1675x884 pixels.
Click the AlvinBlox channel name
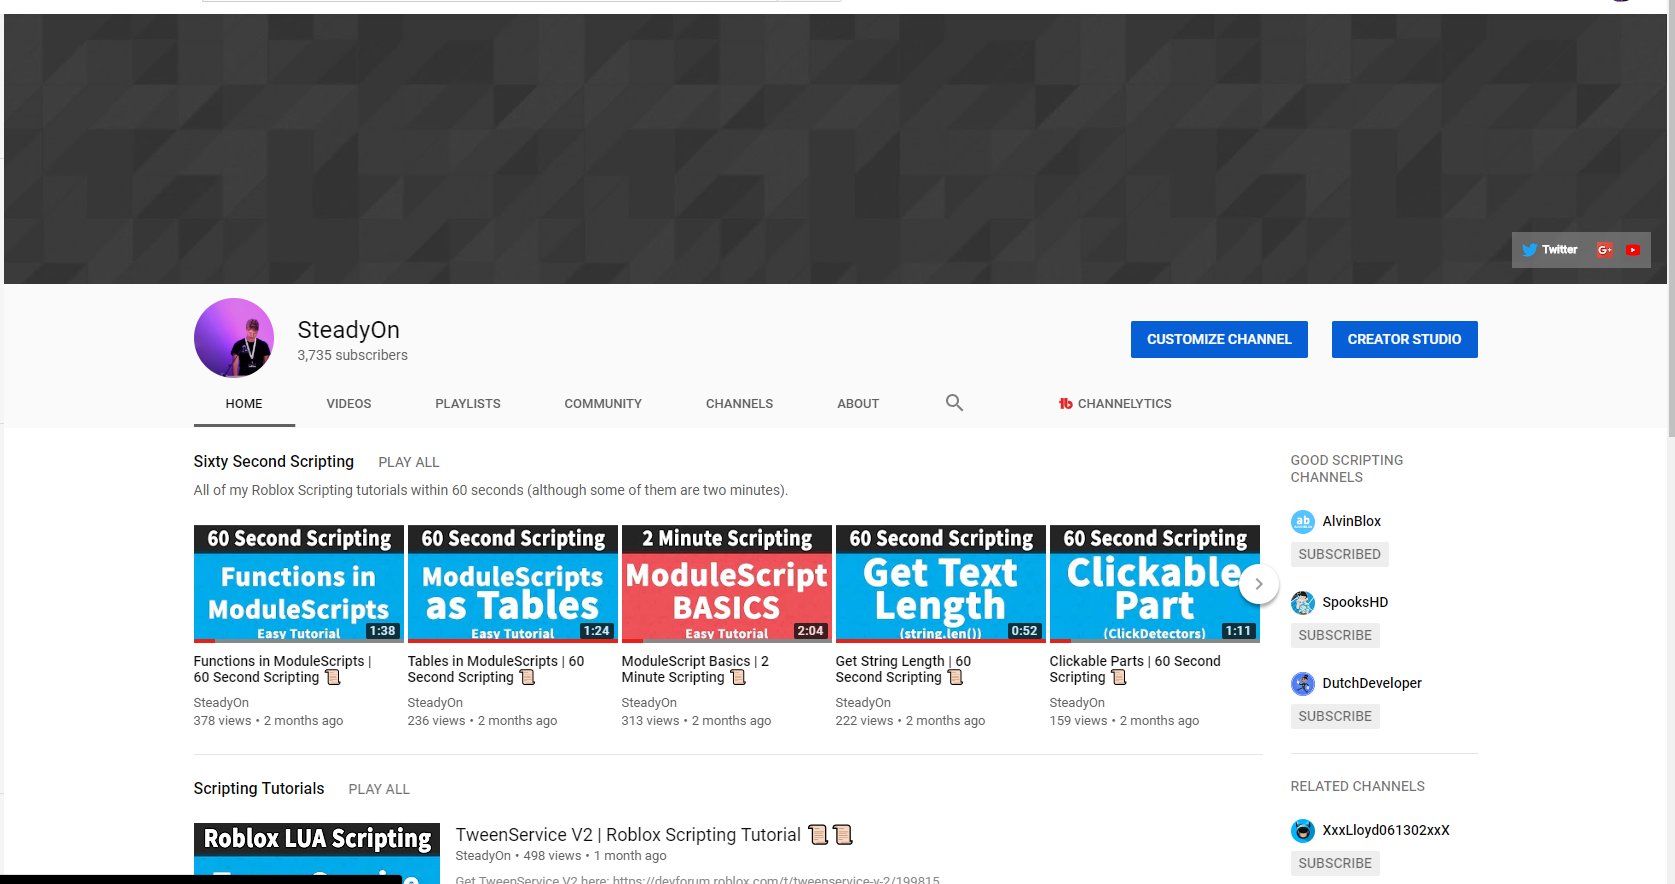tap(1351, 521)
